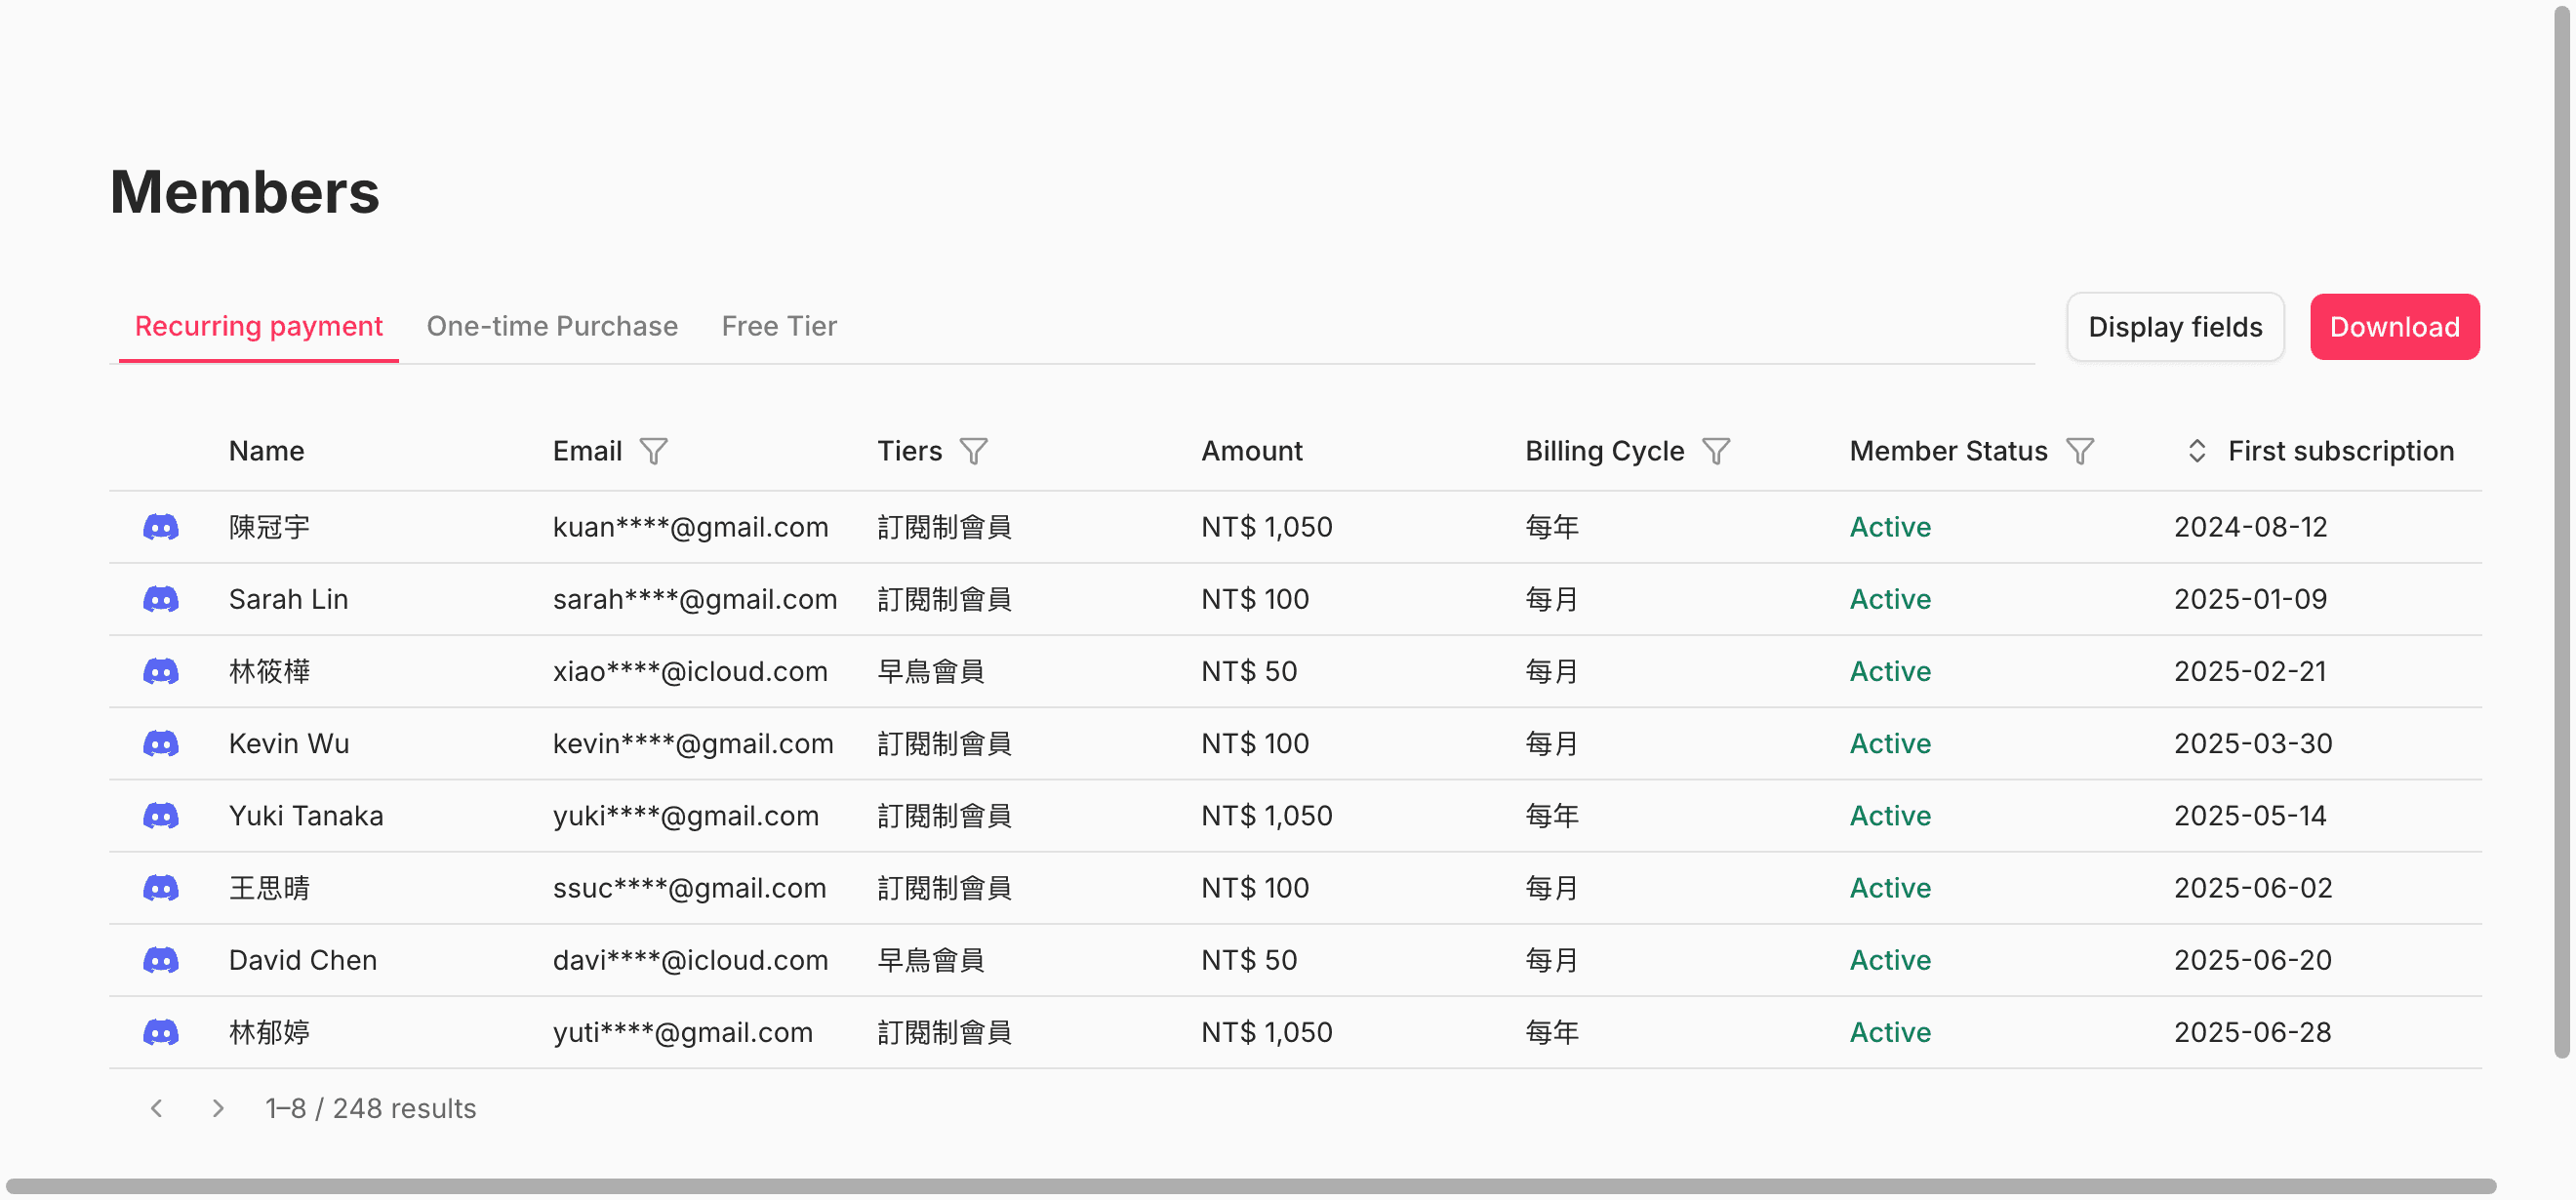This screenshot has width=2576, height=1200.
Task: Click the vertical scrollbar on the right
Action: [x=2561, y=530]
